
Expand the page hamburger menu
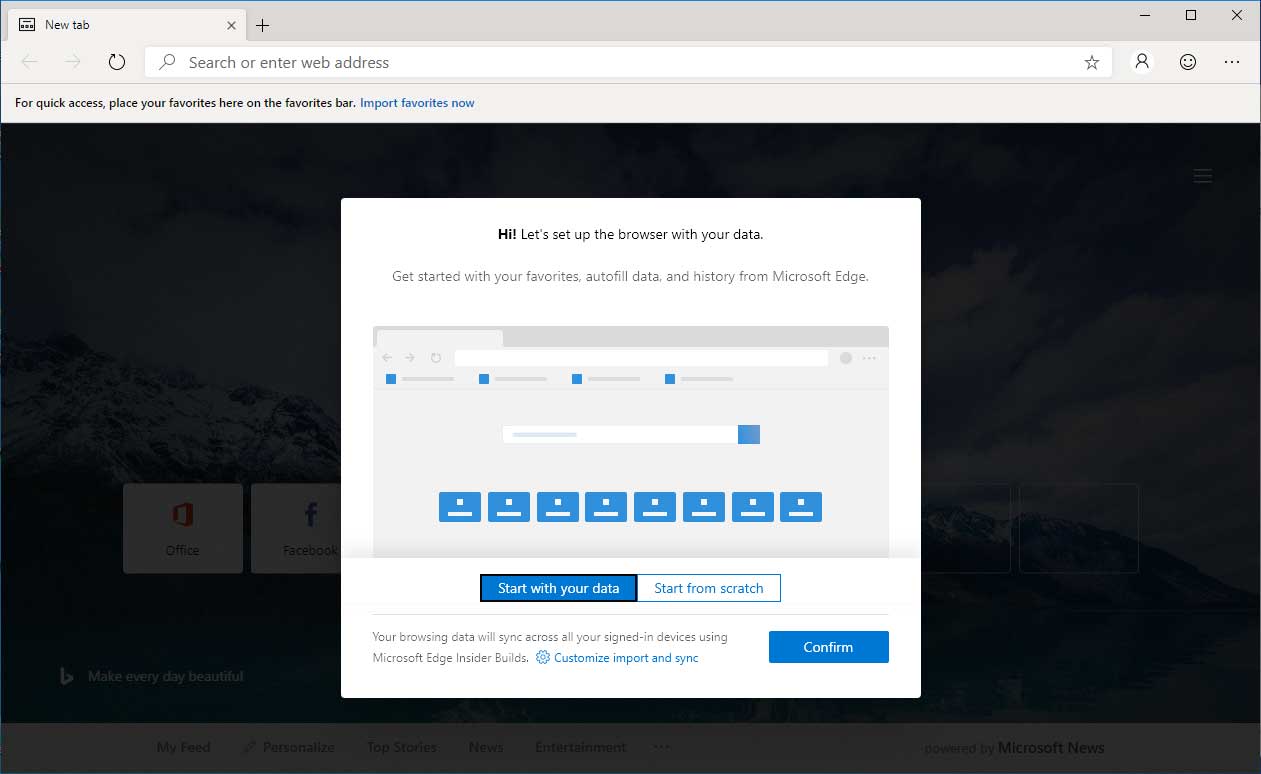coord(1202,175)
